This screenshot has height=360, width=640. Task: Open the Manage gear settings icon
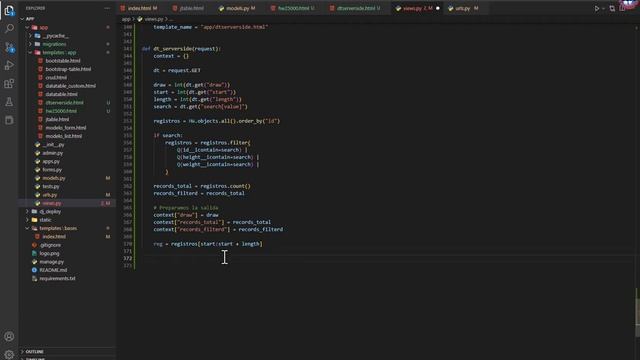pyautogui.click(x=9, y=354)
